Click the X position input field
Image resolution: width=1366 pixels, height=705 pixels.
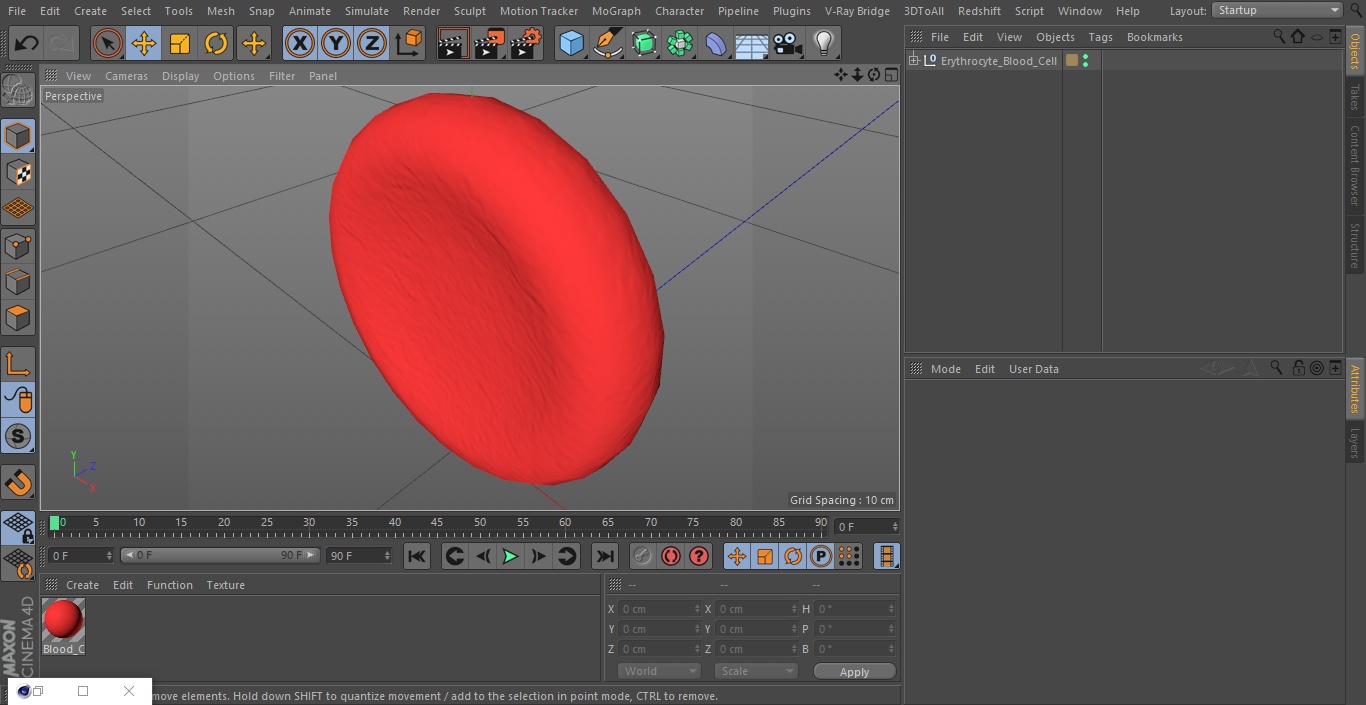[x=660, y=609]
